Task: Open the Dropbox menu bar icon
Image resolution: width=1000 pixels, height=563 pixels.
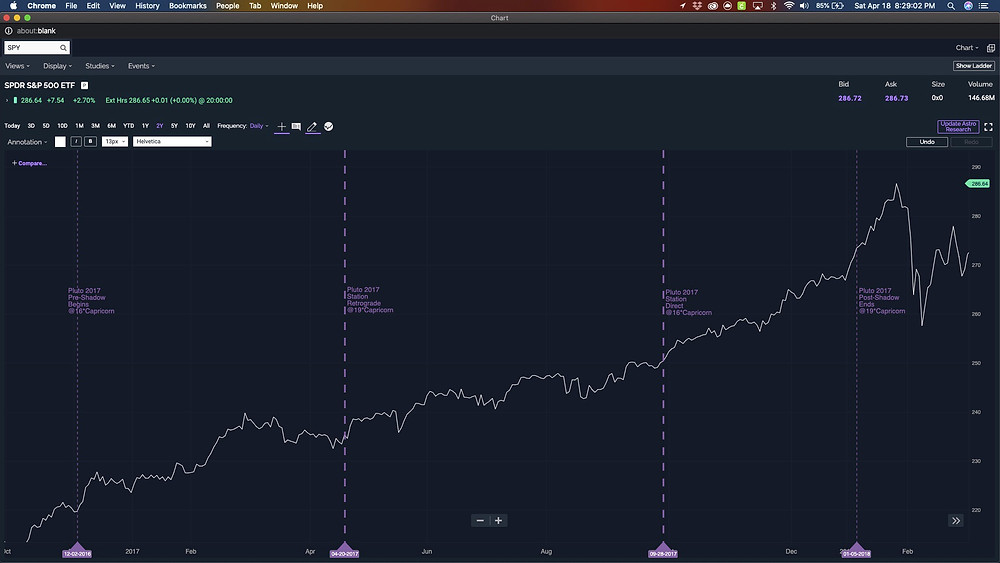Action: pyautogui.click(x=697, y=6)
